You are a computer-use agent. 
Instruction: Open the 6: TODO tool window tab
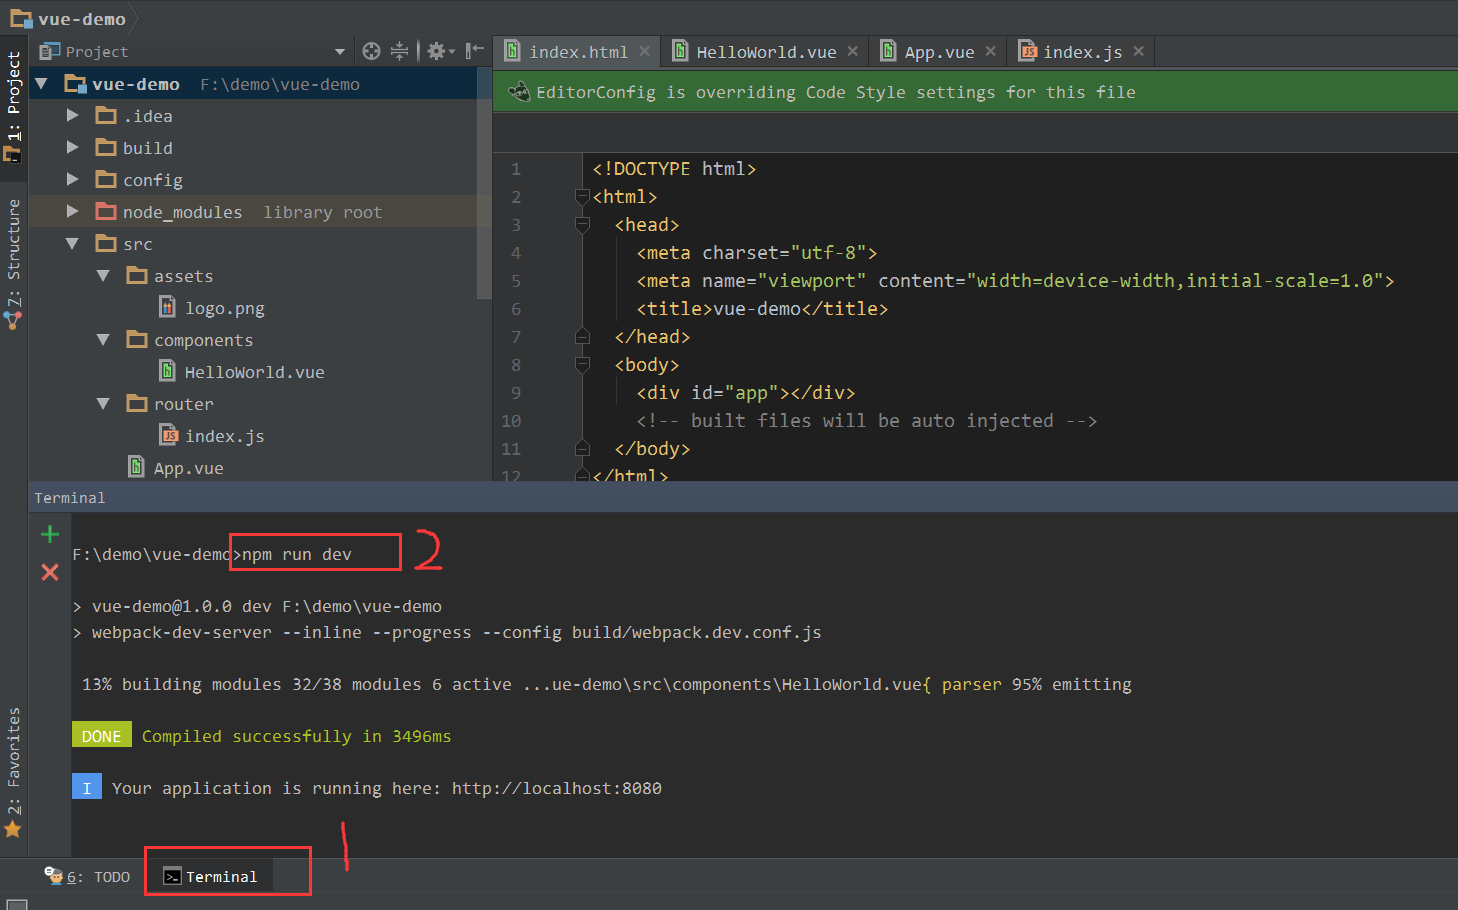tap(87, 877)
